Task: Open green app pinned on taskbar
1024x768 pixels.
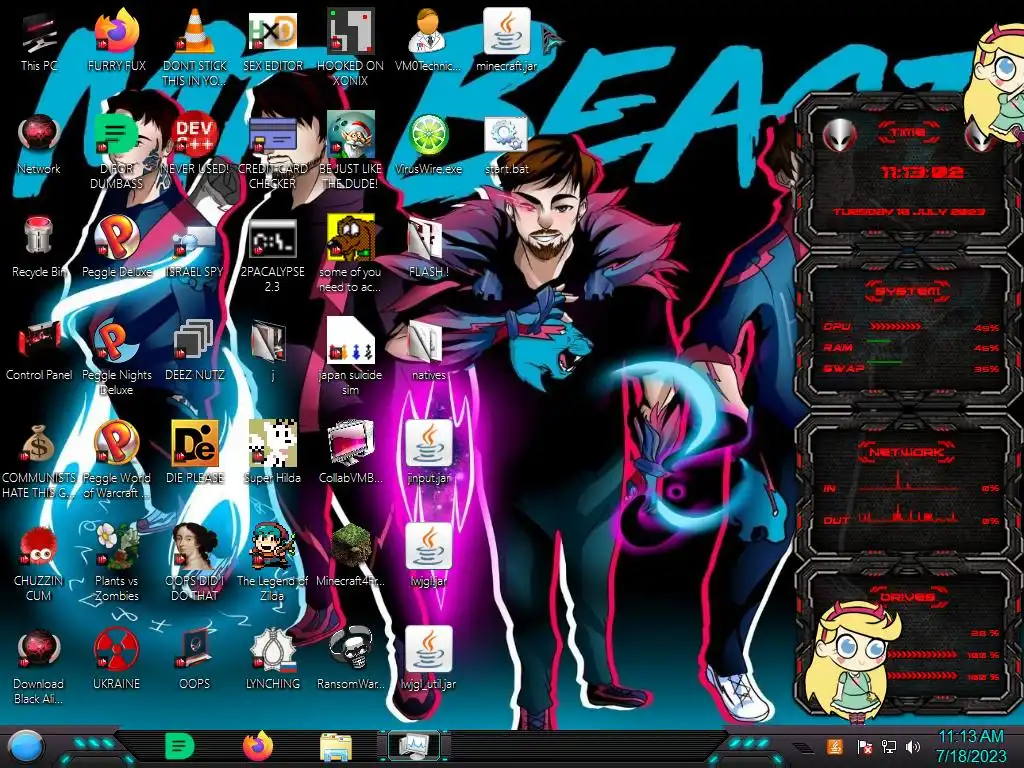Action: pyautogui.click(x=180, y=746)
